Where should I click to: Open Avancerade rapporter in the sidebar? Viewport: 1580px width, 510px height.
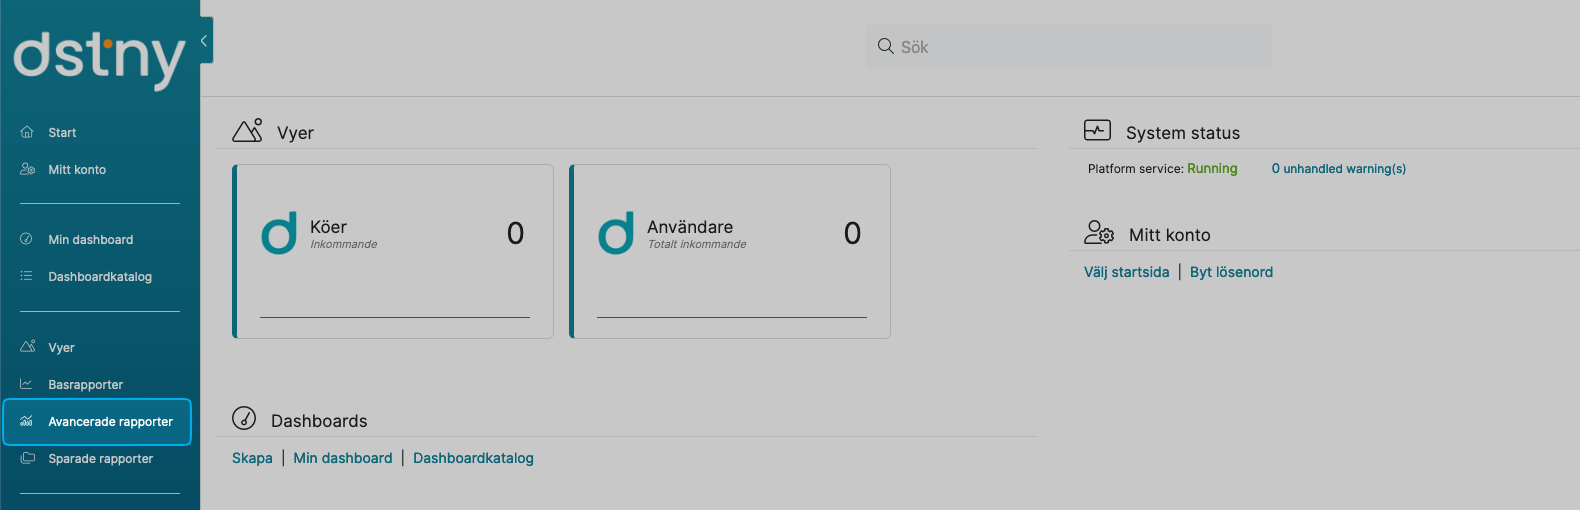[x=110, y=422]
